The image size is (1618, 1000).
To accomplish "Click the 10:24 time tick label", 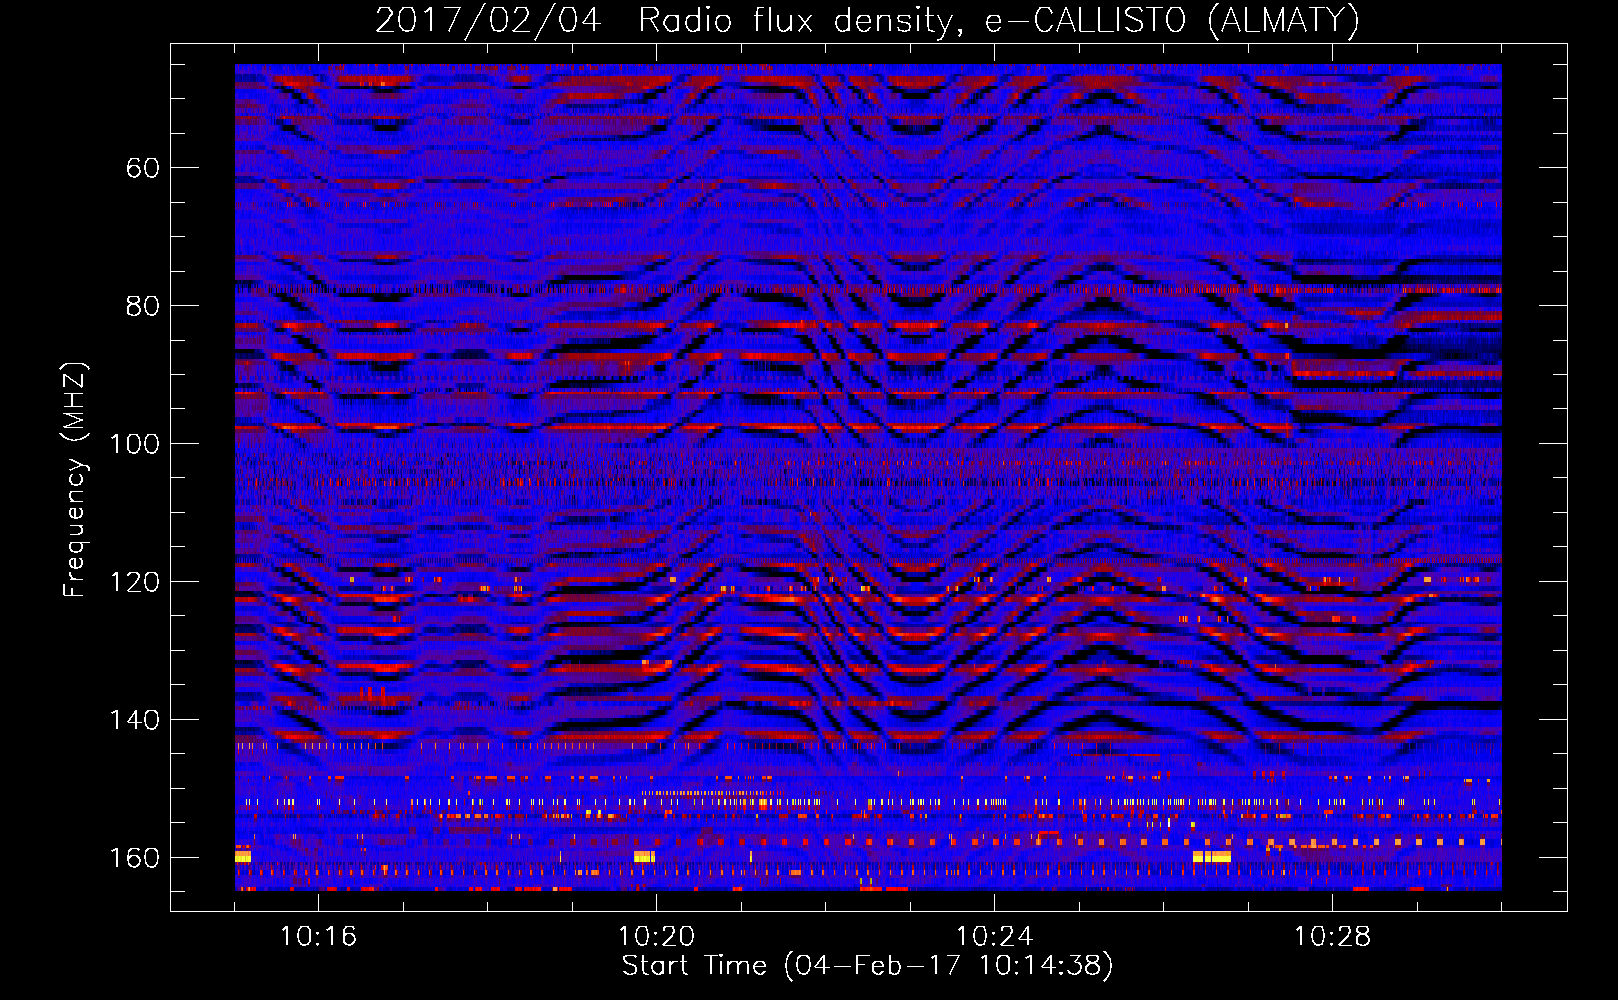I will [x=994, y=937].
